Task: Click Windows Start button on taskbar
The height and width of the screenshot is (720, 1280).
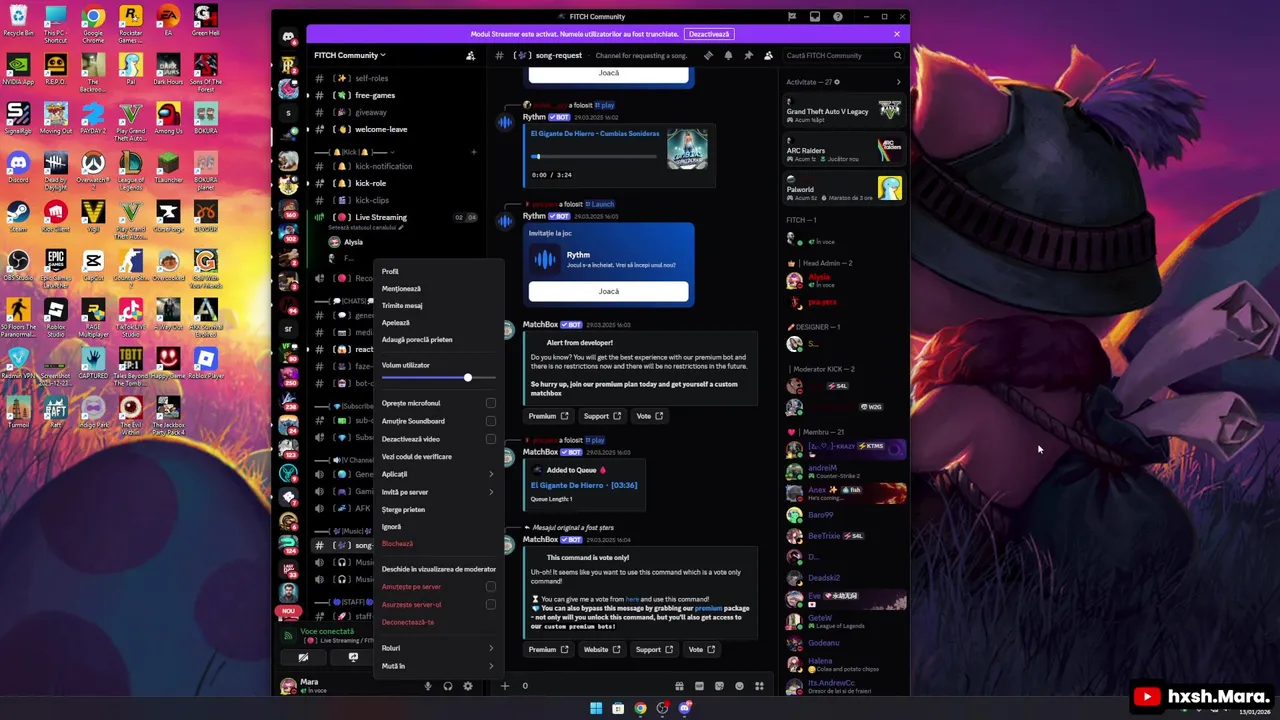Action: (596, 708)
